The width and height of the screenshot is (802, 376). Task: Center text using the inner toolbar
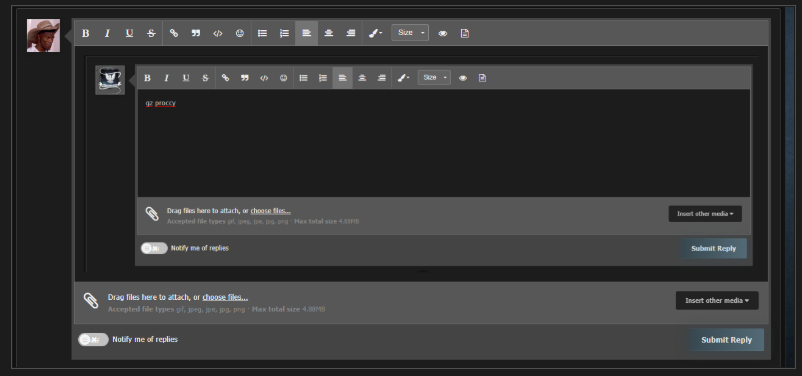coord(362,78)
